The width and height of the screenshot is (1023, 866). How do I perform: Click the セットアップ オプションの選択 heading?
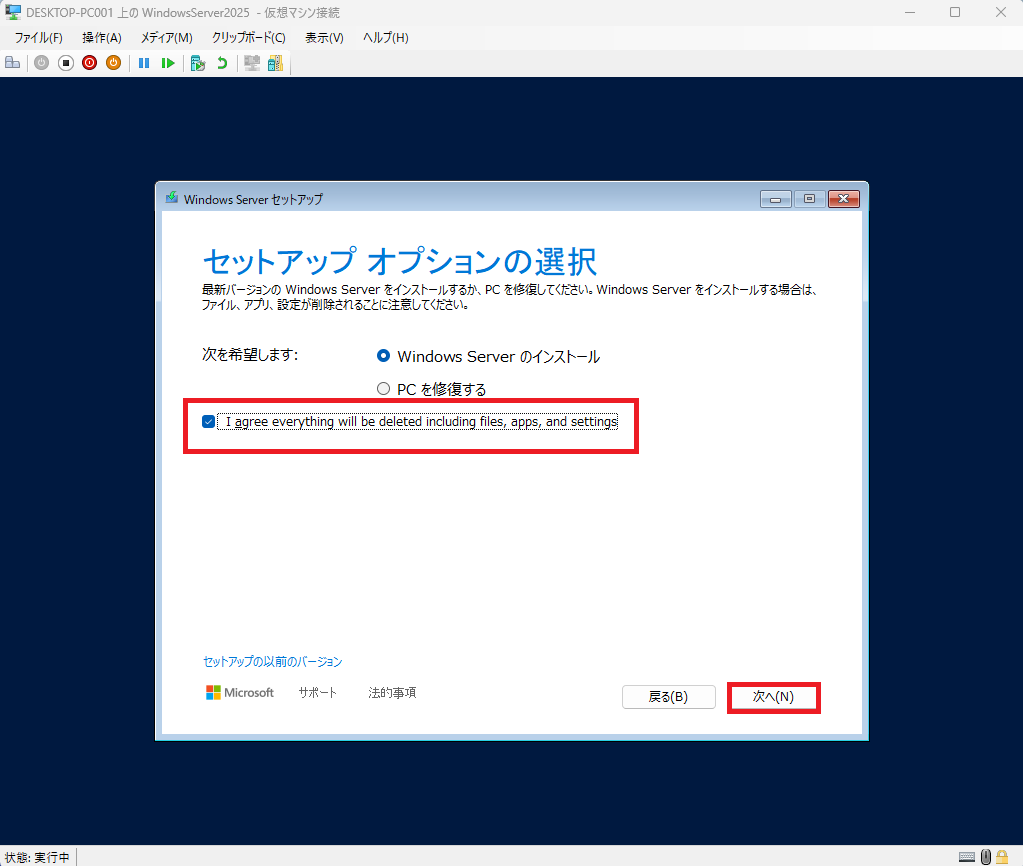click(399, 262)
